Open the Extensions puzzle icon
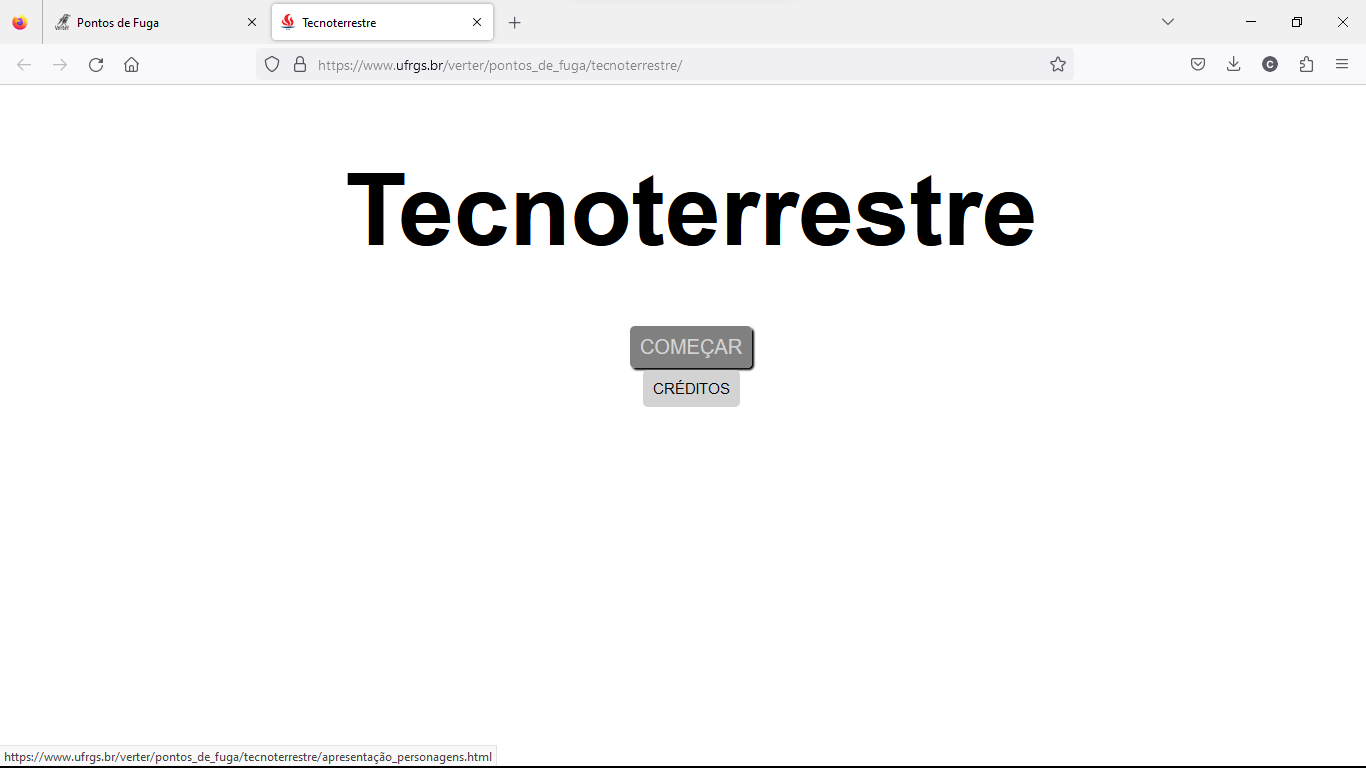This screenshot has height=768, width=1366. pos(1306,65)
